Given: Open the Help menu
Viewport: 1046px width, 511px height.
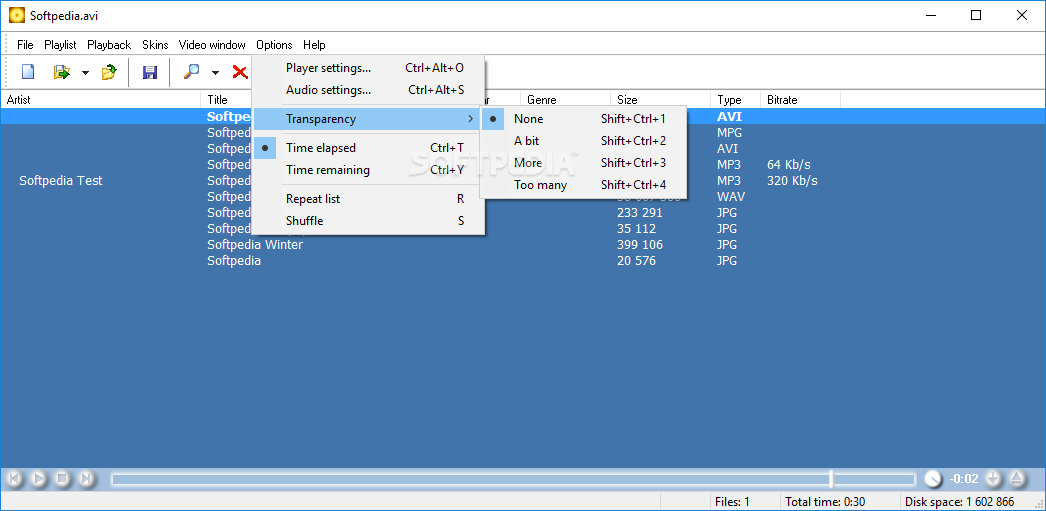Looking at the screenshot, I should (x=314, y=45).
